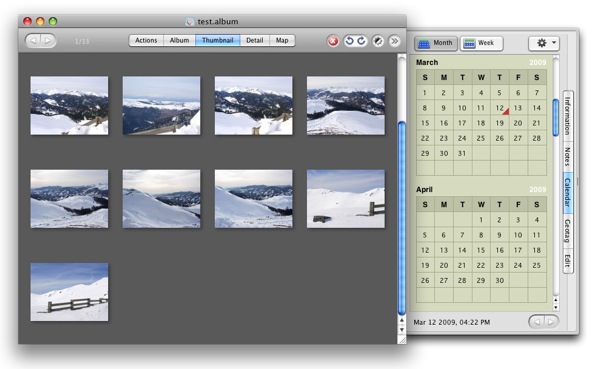Screen dimensions: 600x369
Task: Switch to Detail view
Action: pyautogui.click(x=255, y=40)
